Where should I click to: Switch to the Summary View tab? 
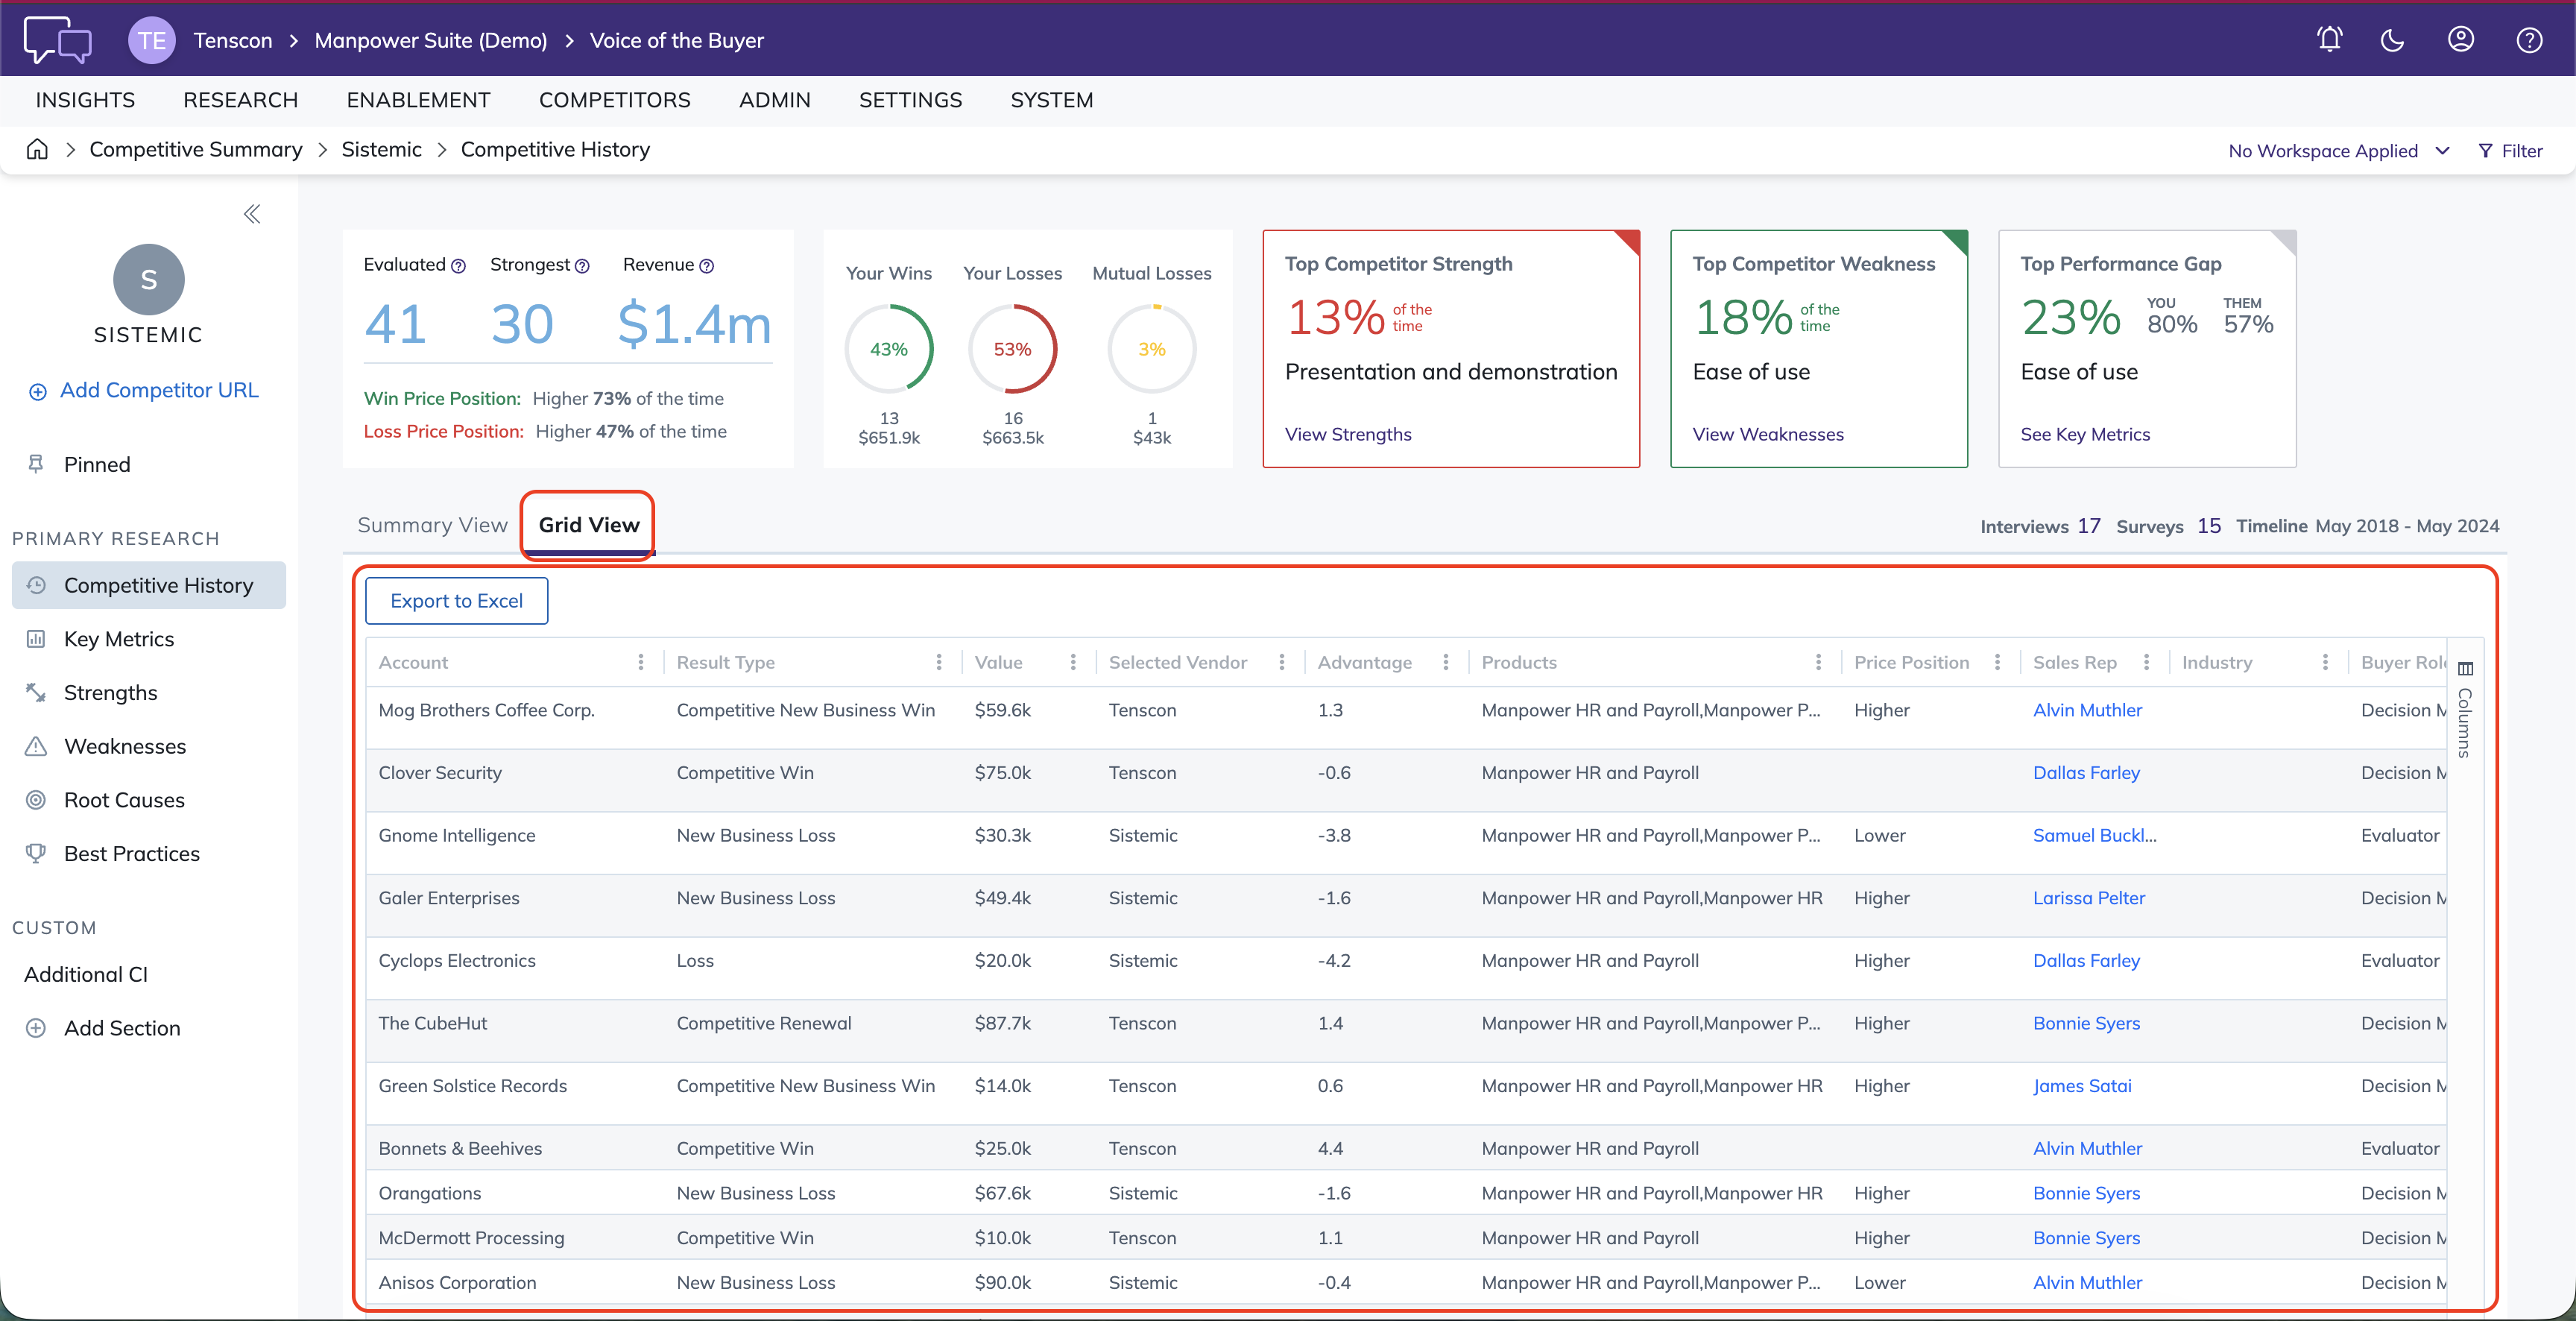(x=432, y=525)
